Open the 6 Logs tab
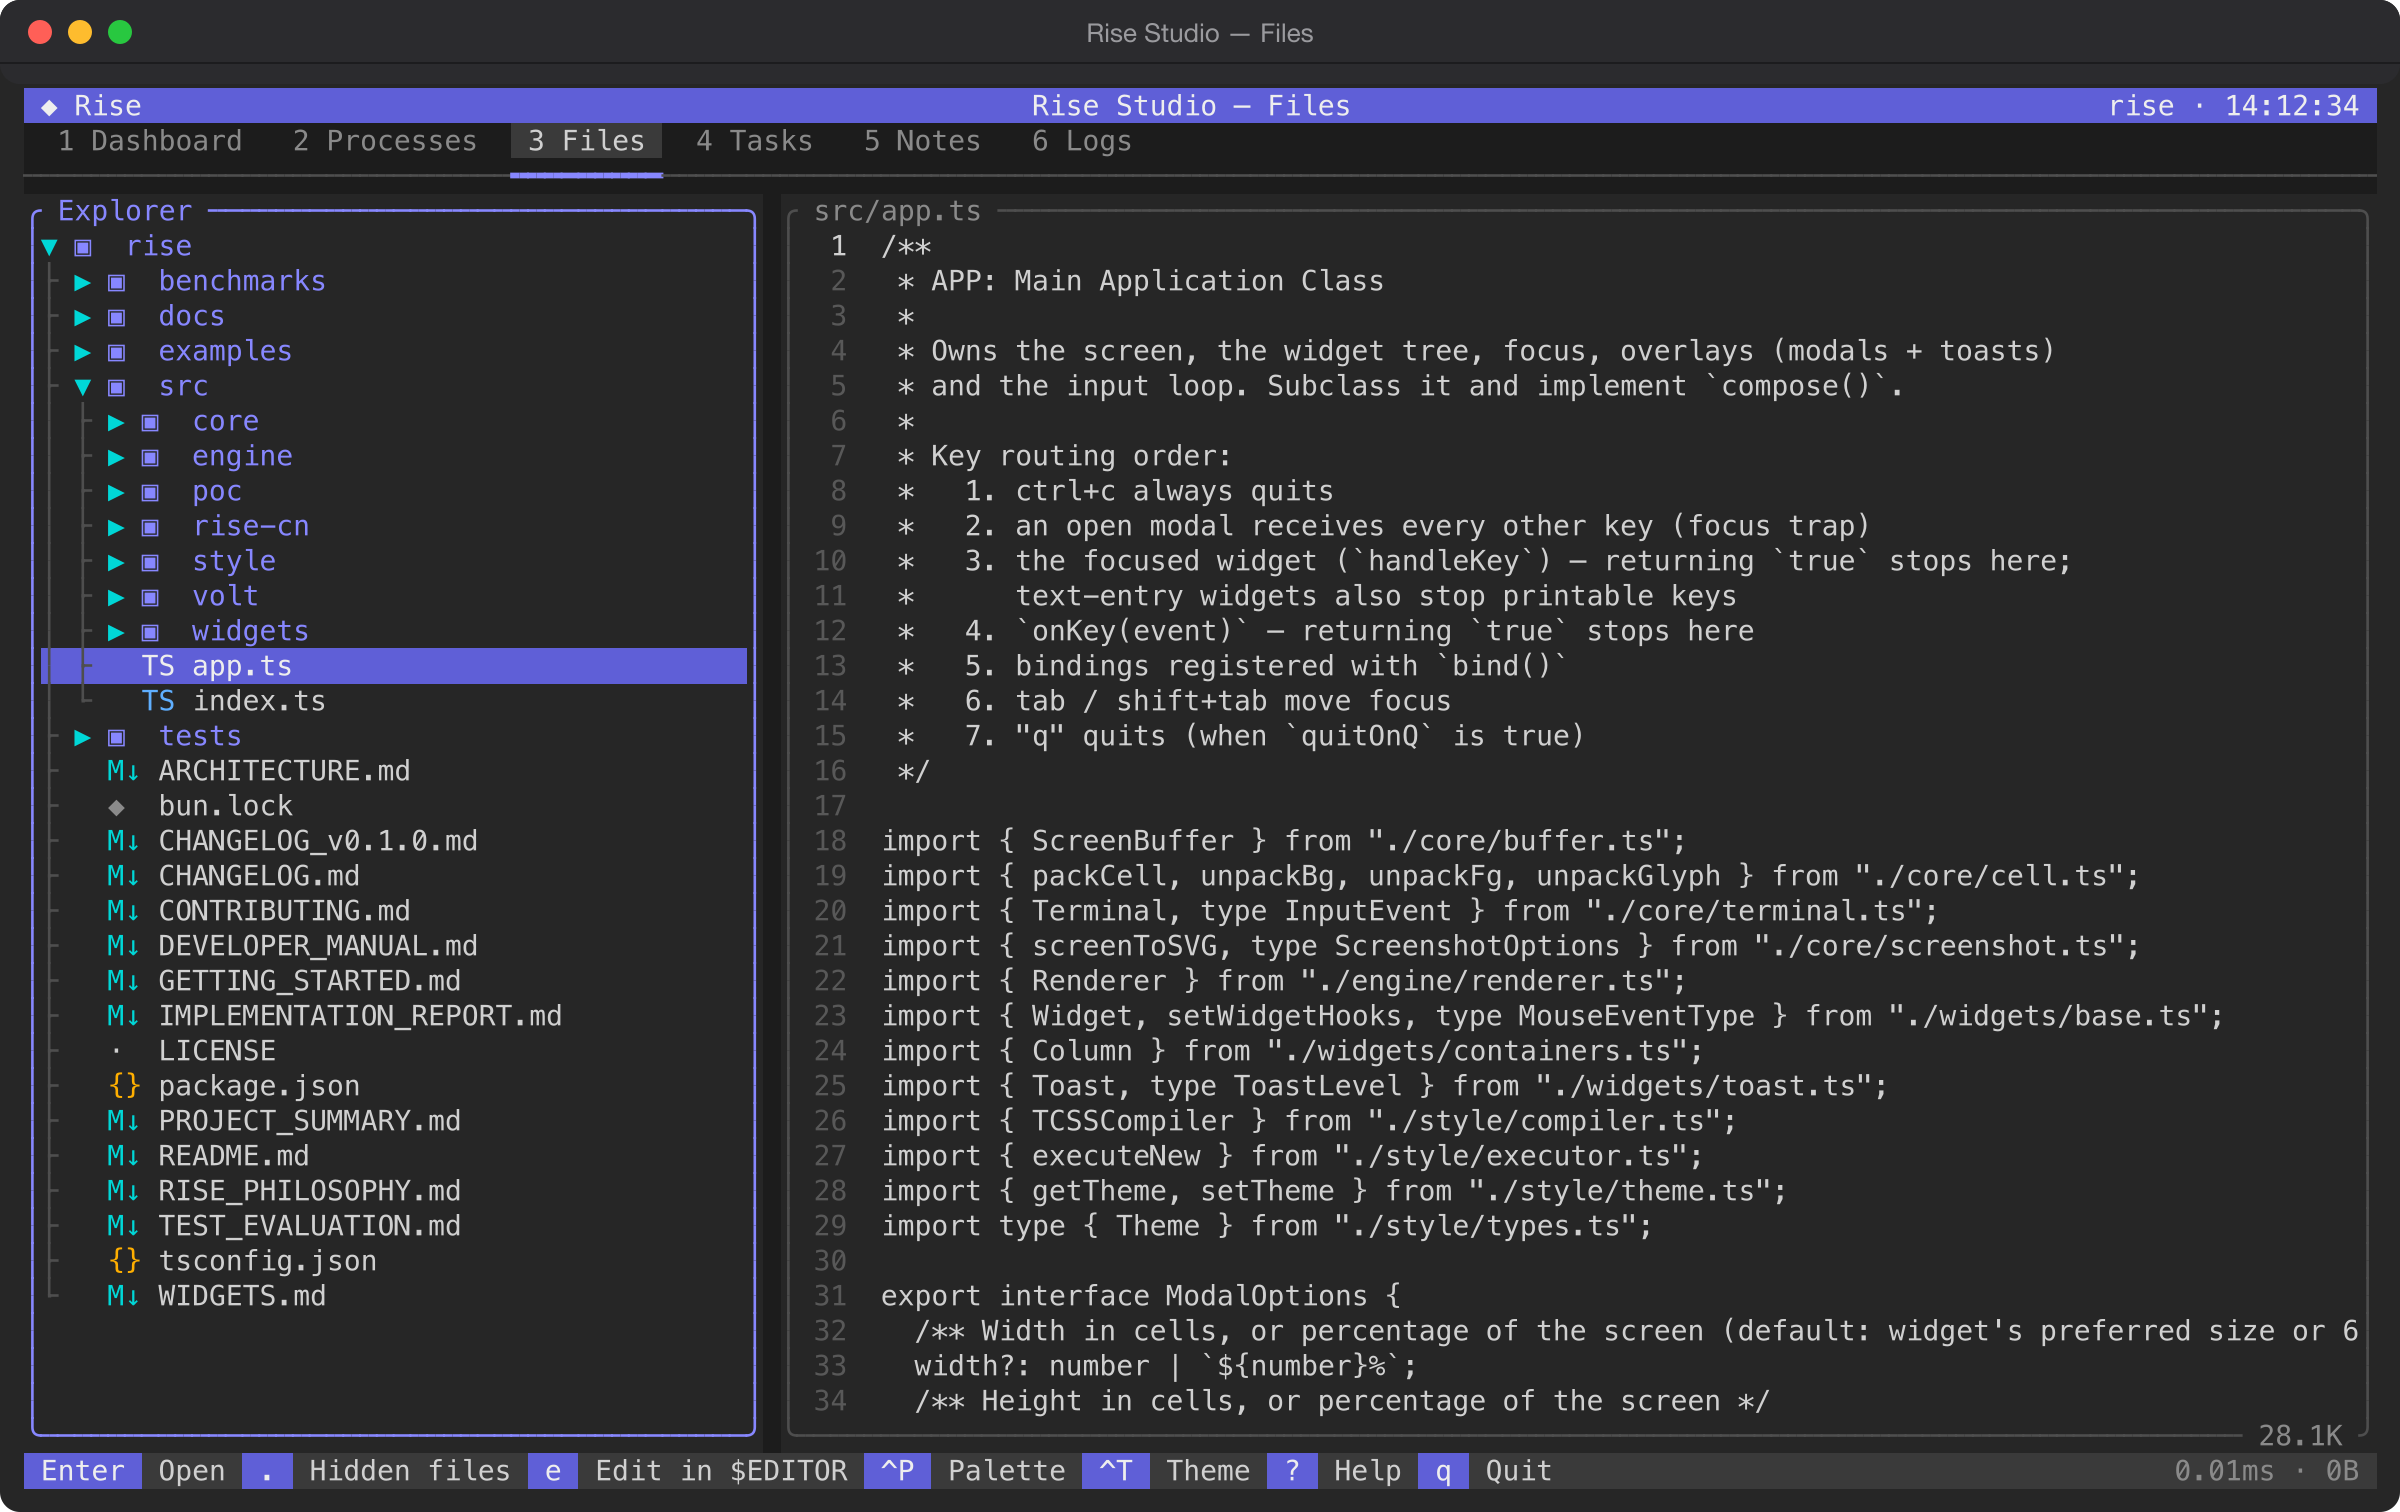The height and width of the screenshot is (1512, 2400). coord(1082,141)
